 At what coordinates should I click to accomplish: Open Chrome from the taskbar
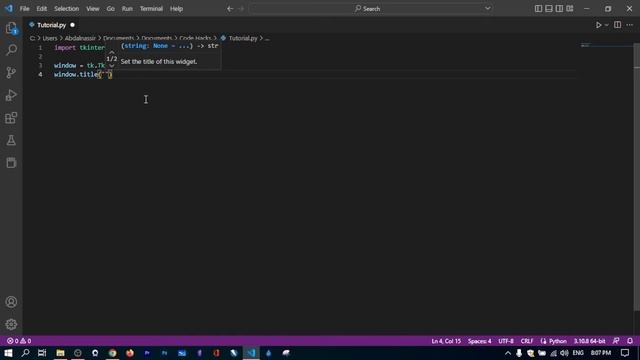click(112, 353)
